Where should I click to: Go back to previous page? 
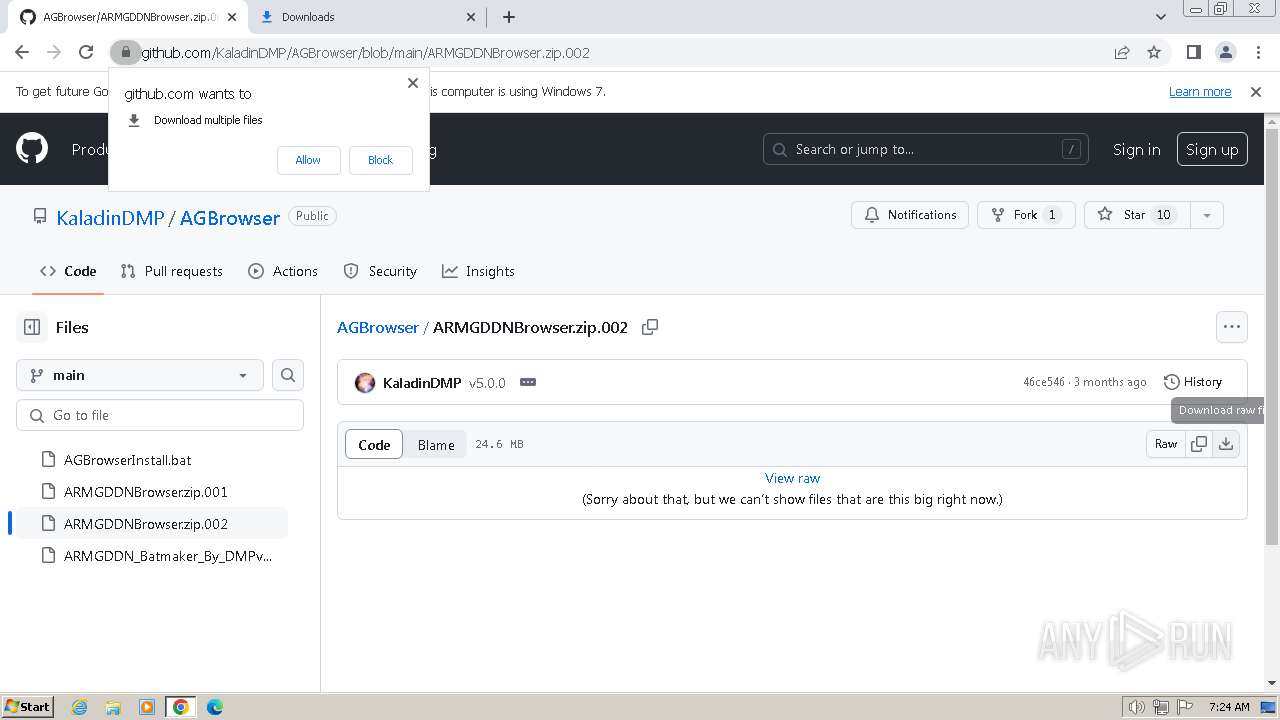tap(22, 52)
